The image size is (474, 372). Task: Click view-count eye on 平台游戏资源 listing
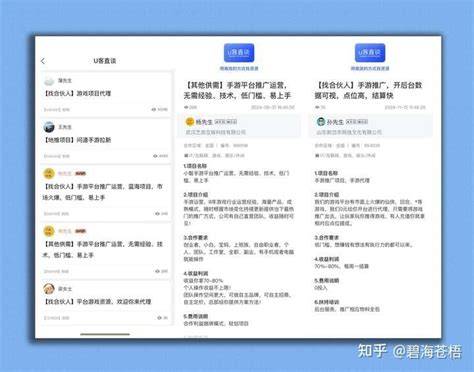(x=159, y=318)
